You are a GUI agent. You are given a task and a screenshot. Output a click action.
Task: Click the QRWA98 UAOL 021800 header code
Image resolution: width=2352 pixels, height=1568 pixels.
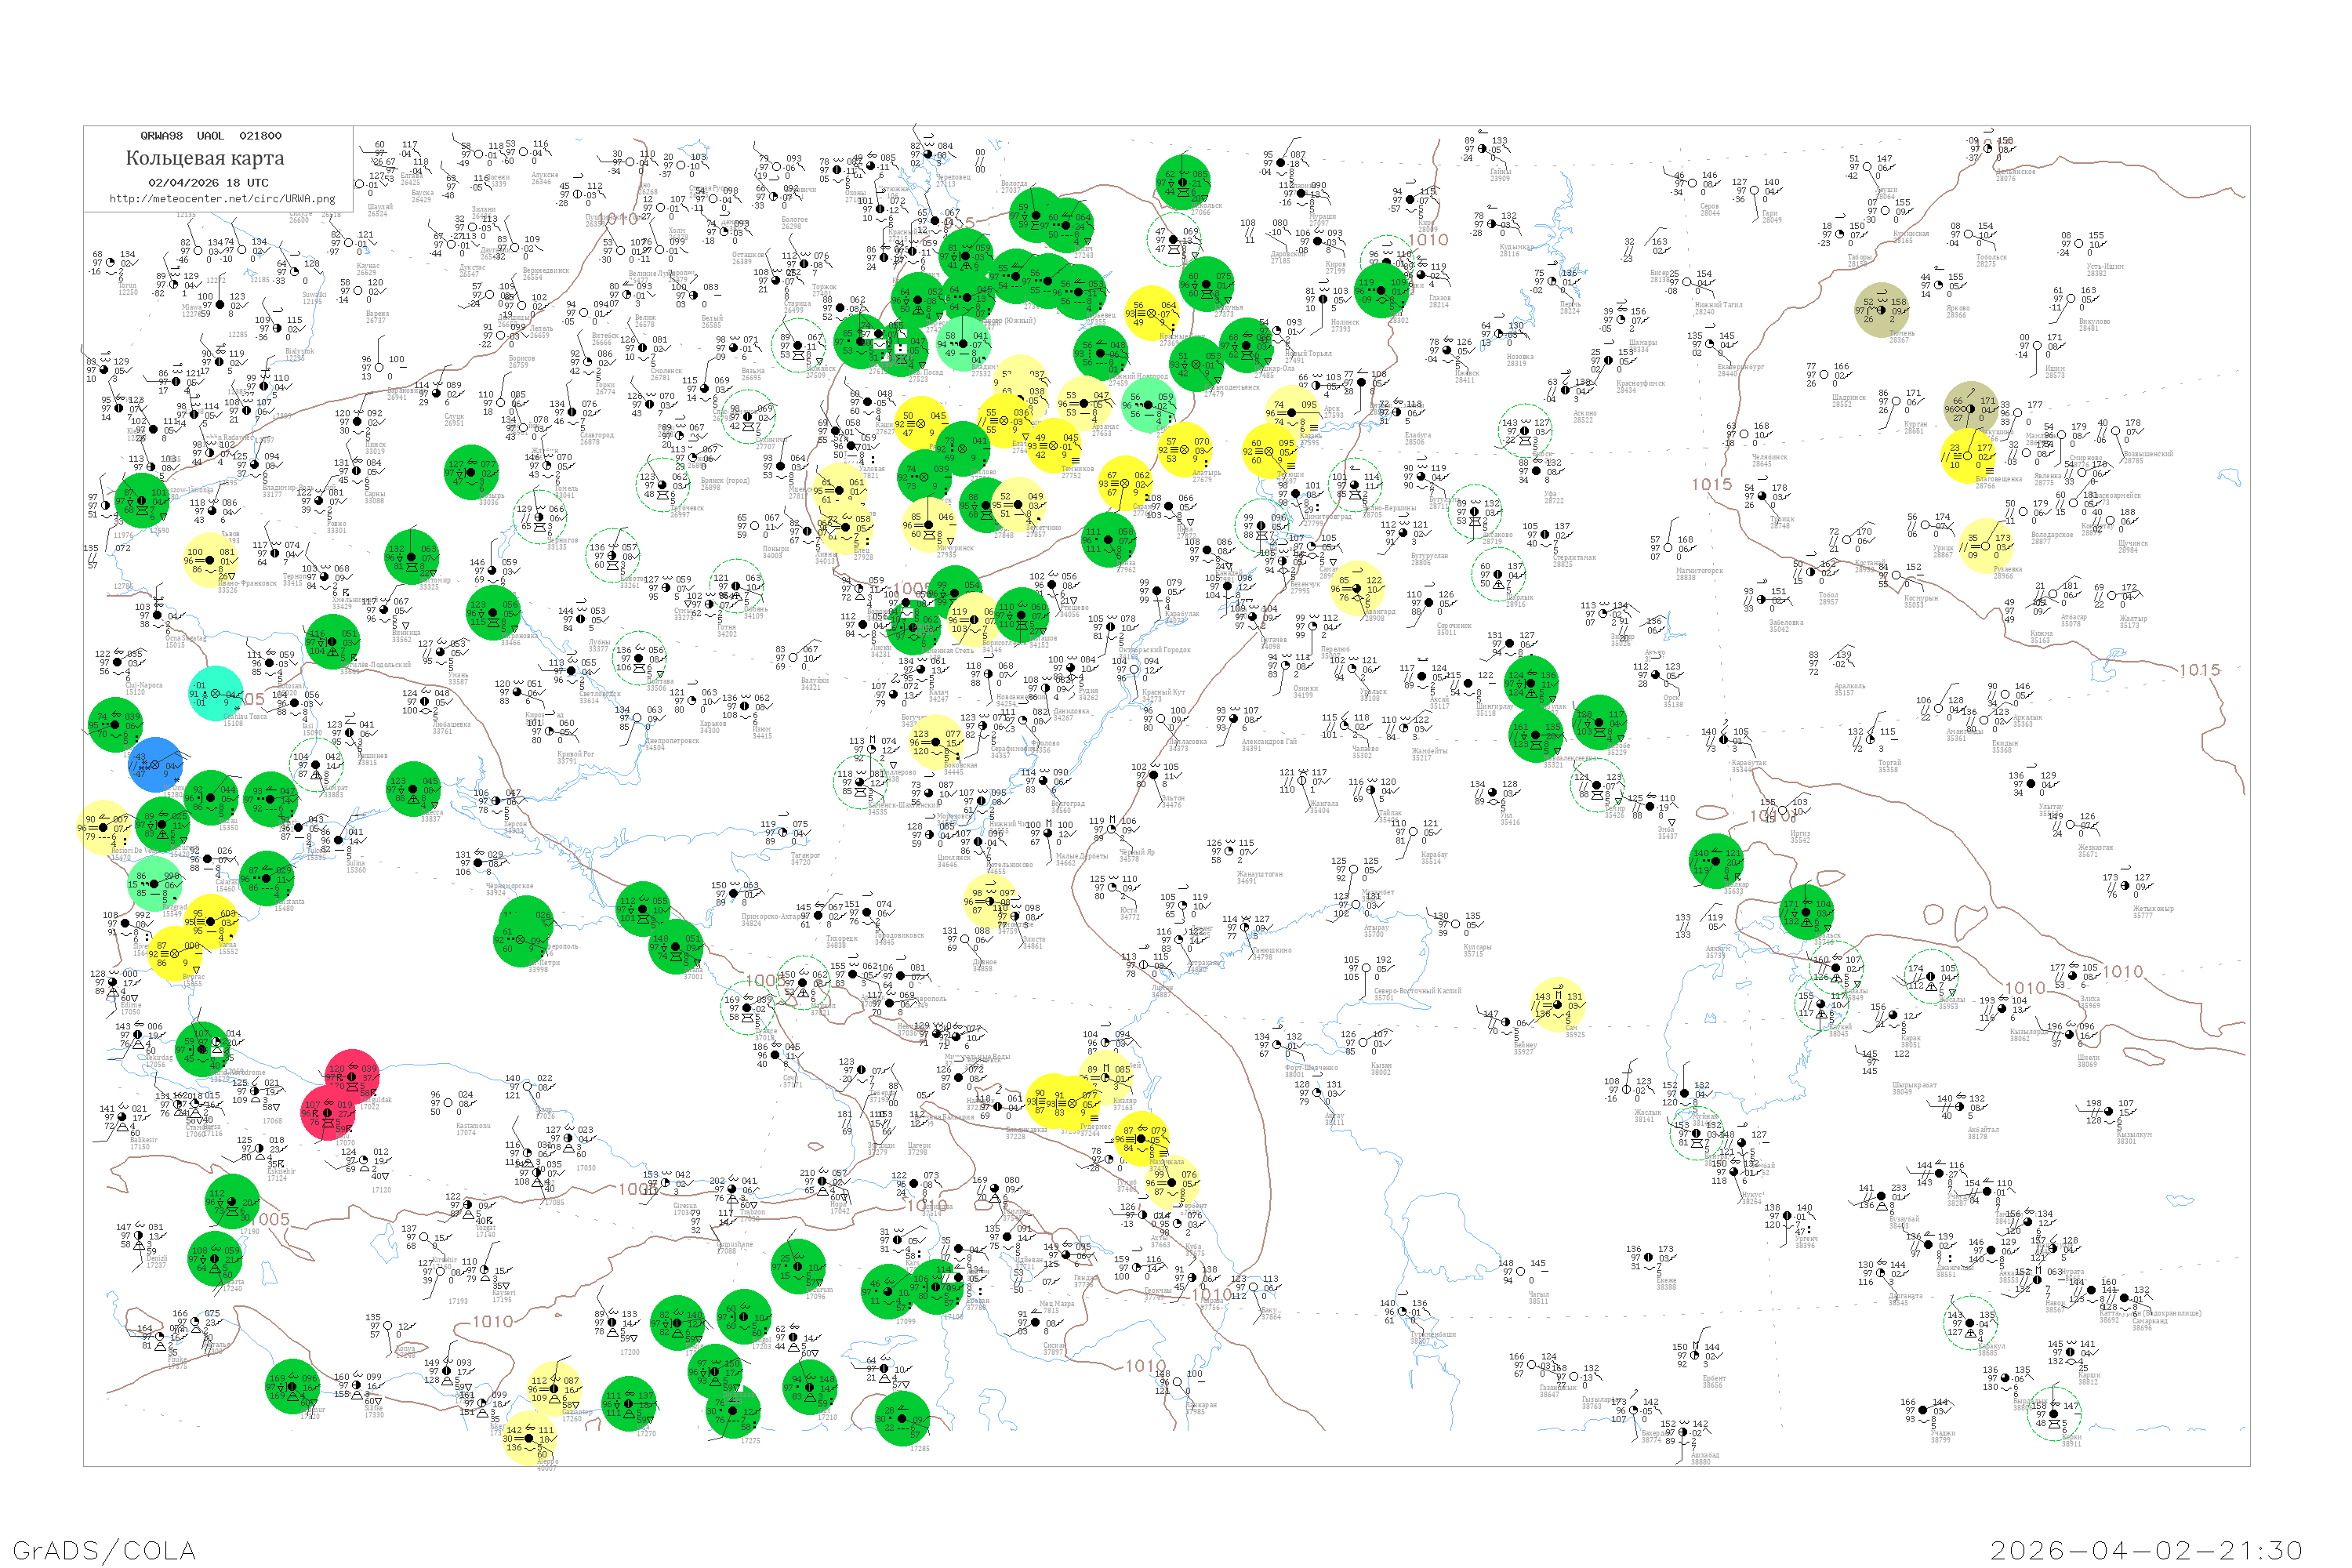coord(210,136)
